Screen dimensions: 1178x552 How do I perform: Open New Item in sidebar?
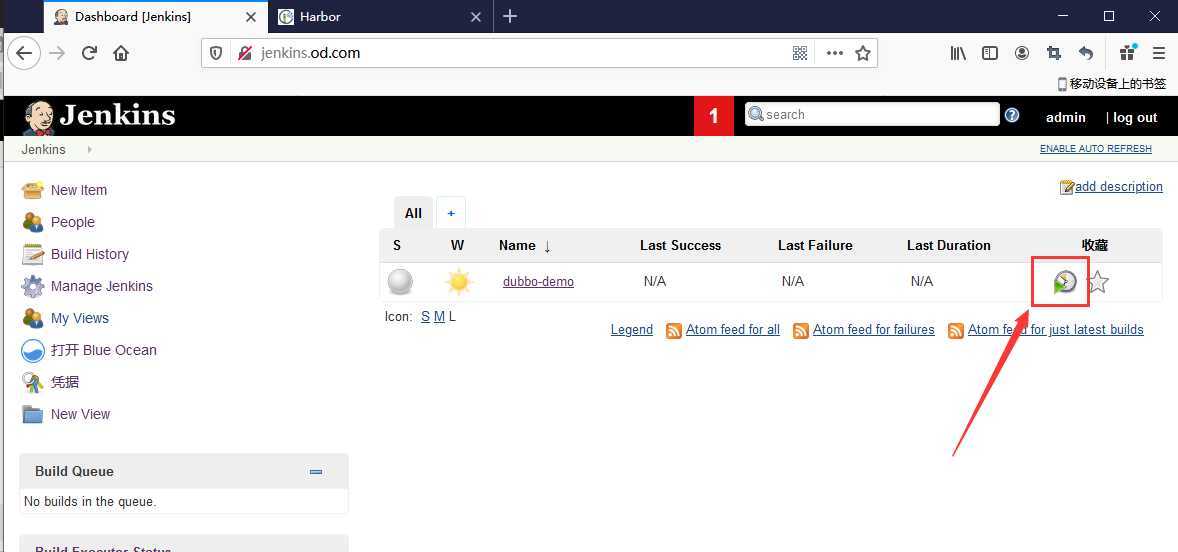[79, 190]
